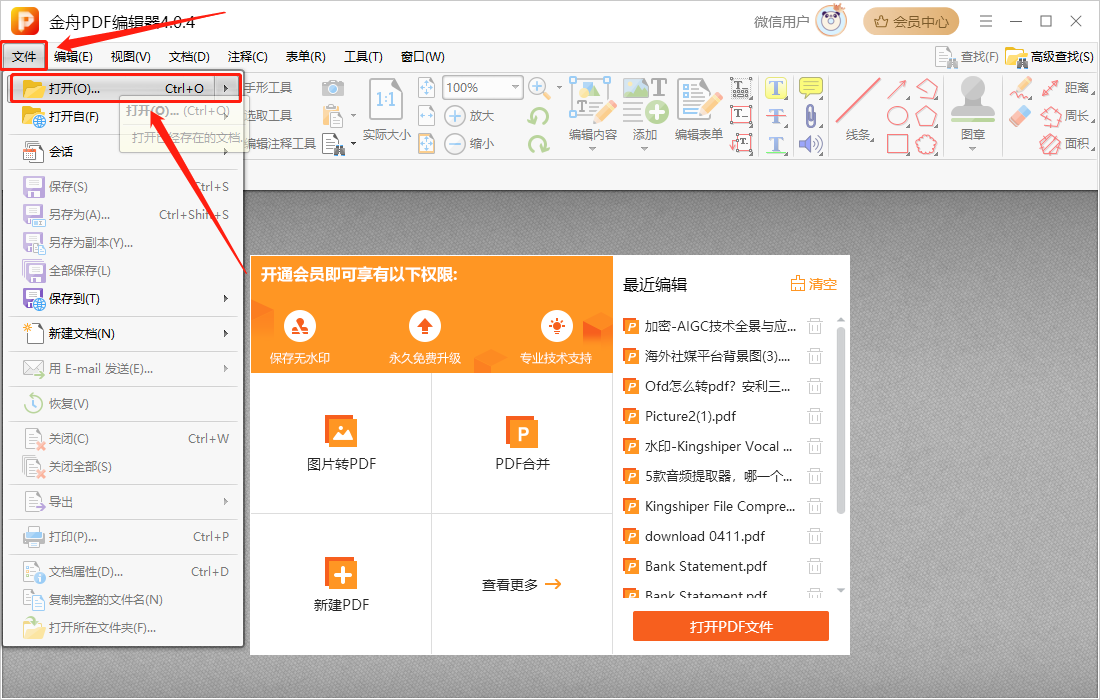Select the highlight text T icon

point(775,88)
